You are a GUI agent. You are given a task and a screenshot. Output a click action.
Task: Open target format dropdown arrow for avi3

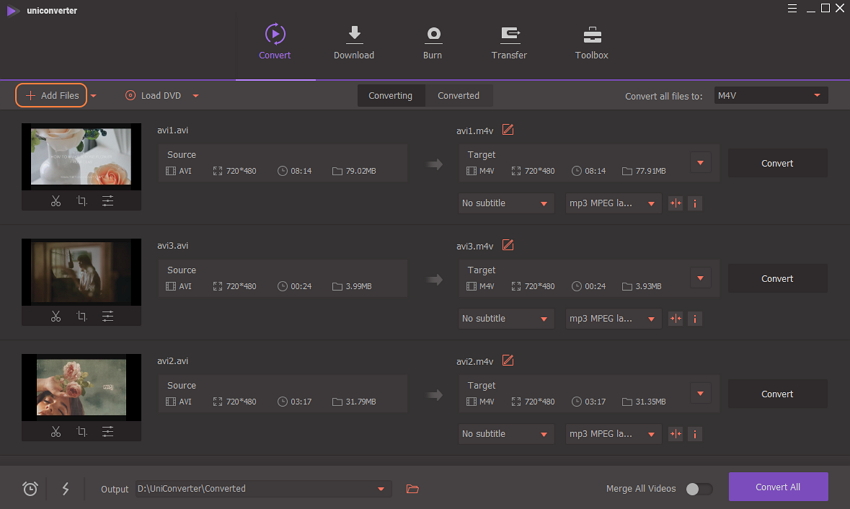(x=700, y=278)
